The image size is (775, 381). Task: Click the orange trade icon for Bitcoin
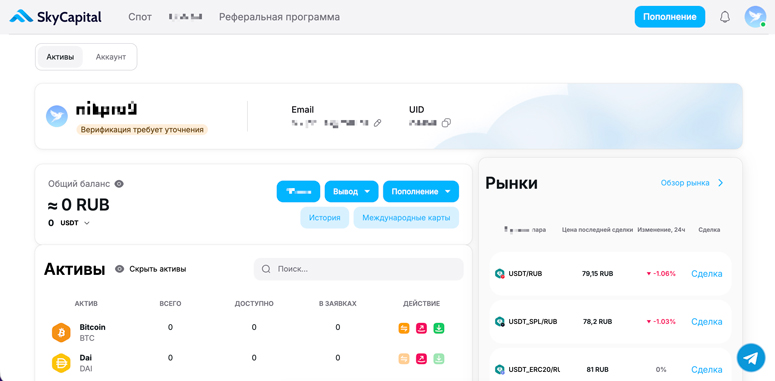[x=404, y=328]
